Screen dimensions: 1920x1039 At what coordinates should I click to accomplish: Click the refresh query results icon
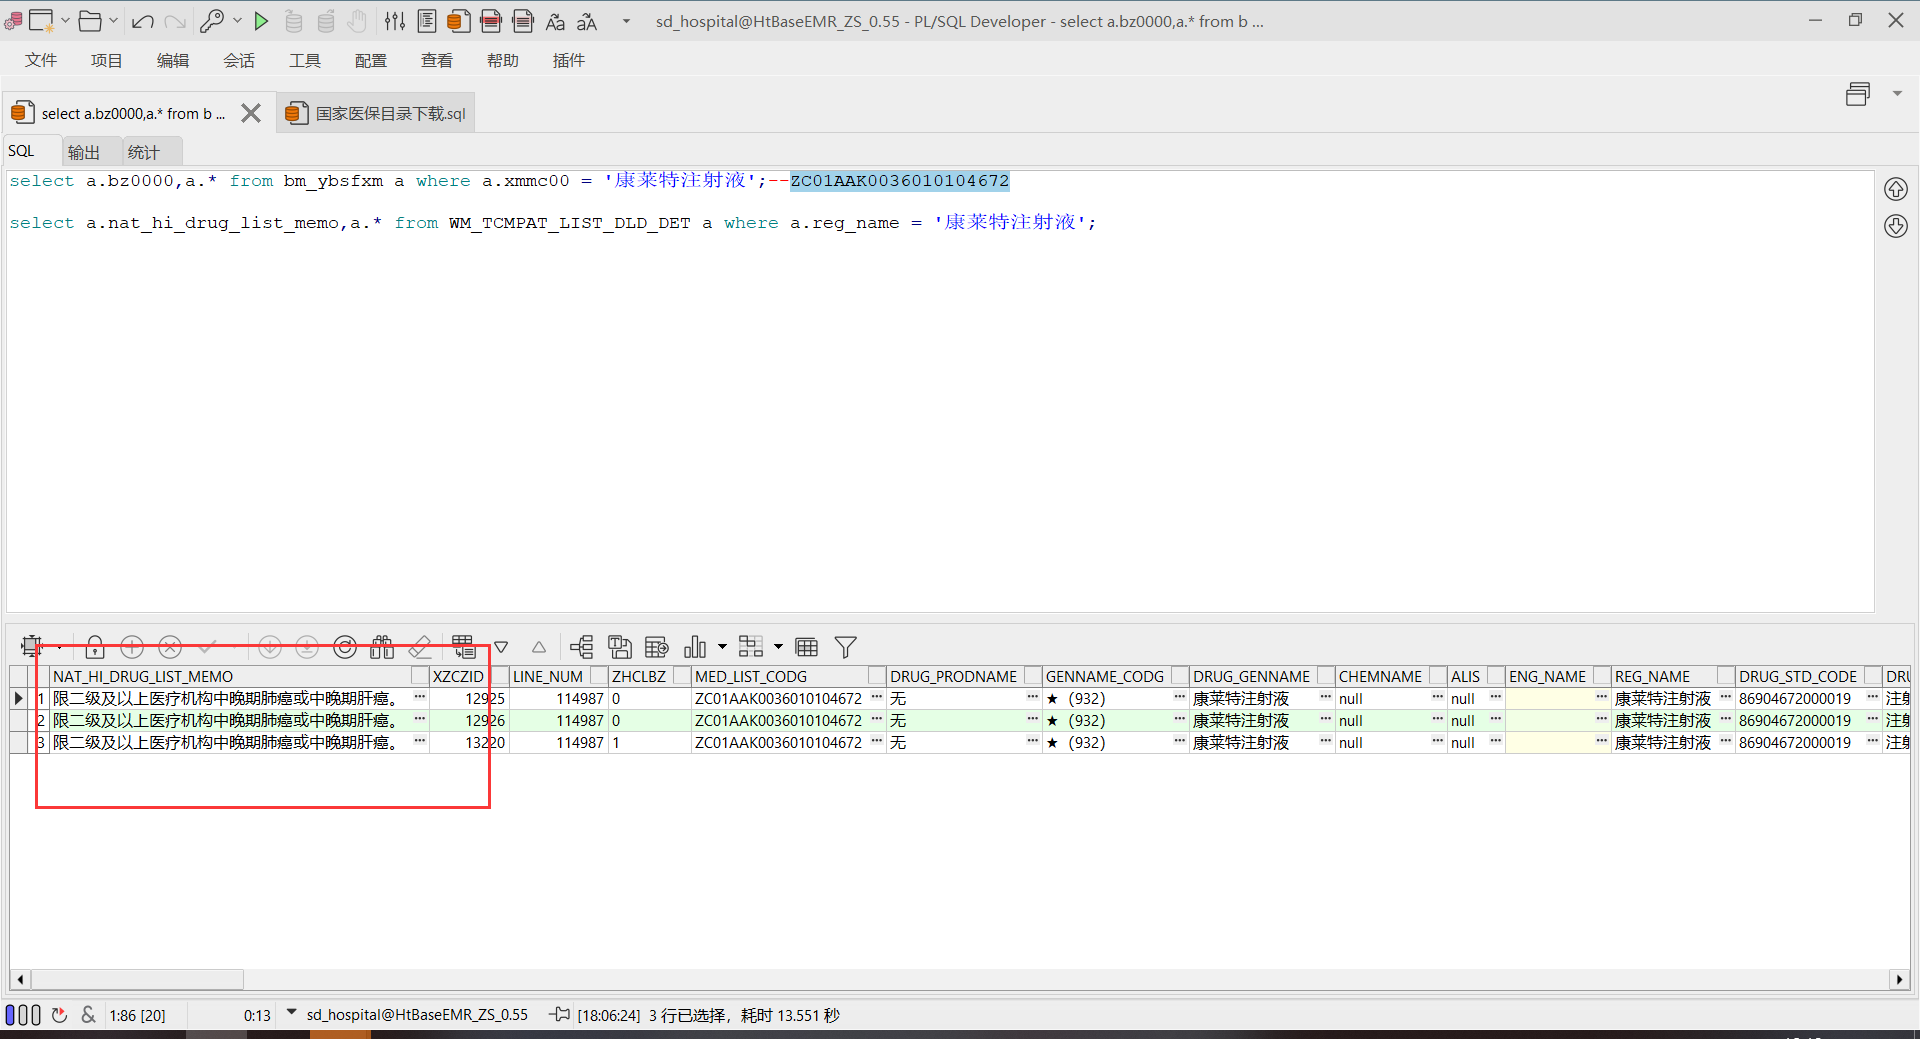(345, 647)
